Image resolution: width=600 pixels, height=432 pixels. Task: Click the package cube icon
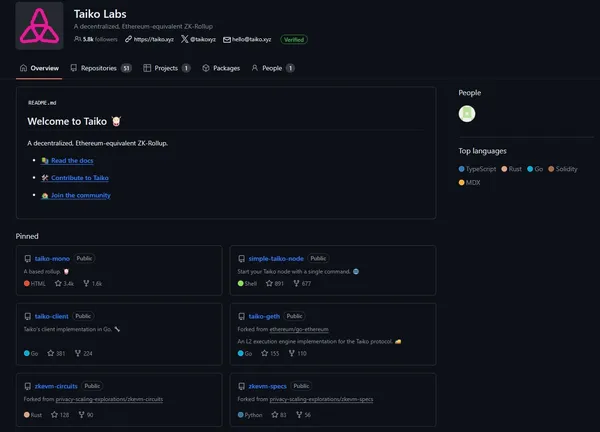[206, 68]
